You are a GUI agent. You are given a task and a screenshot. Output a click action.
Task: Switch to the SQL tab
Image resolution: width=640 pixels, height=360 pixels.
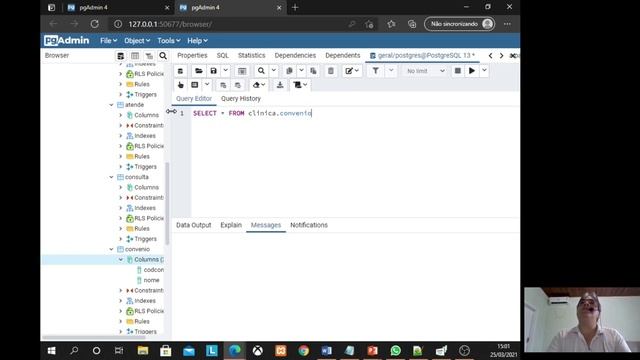coord(222,56)
